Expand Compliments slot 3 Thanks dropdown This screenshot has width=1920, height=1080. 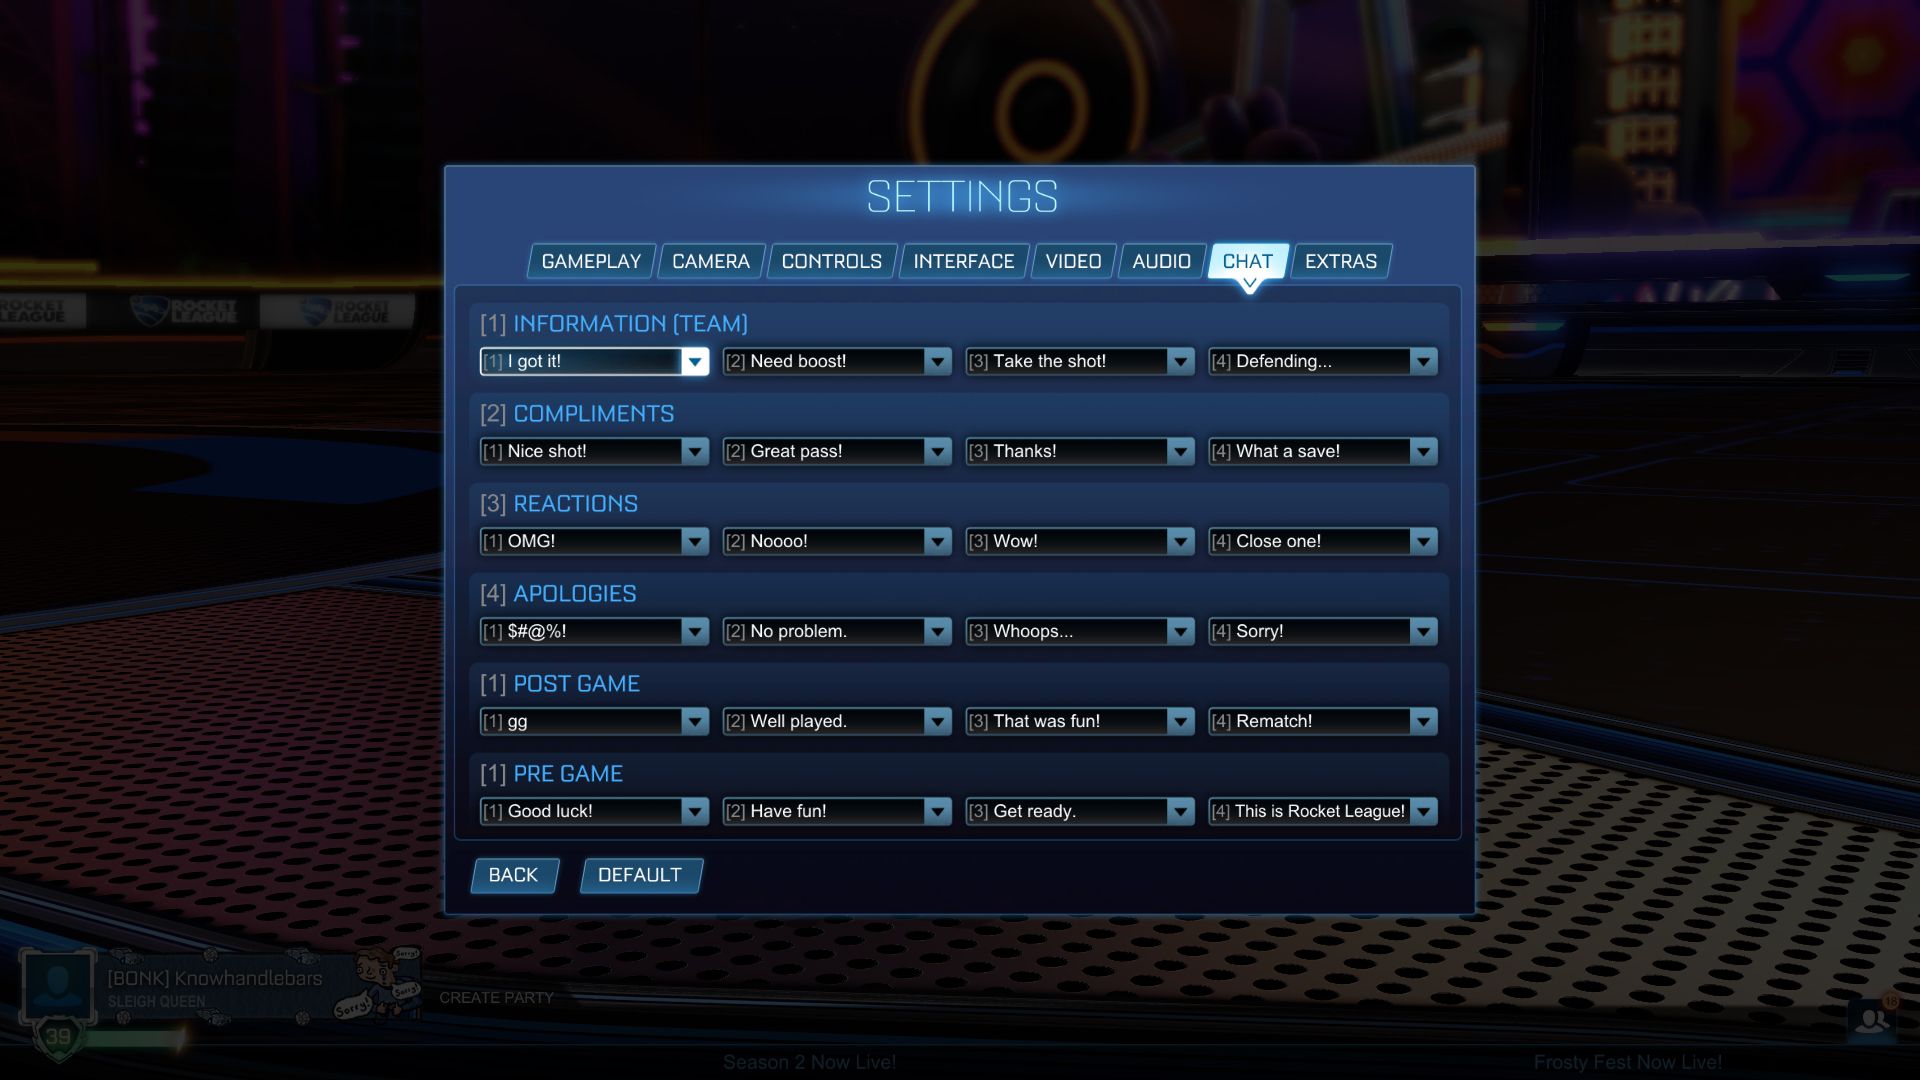click(x=1179, y=451)
